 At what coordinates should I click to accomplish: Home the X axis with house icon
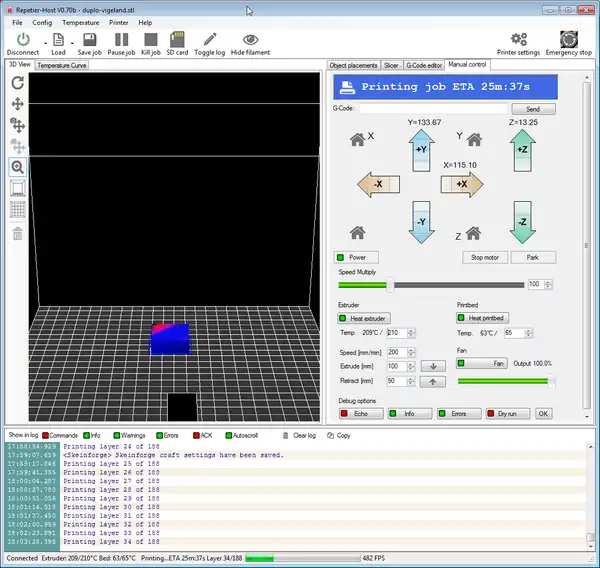click(x=356, y=139)
